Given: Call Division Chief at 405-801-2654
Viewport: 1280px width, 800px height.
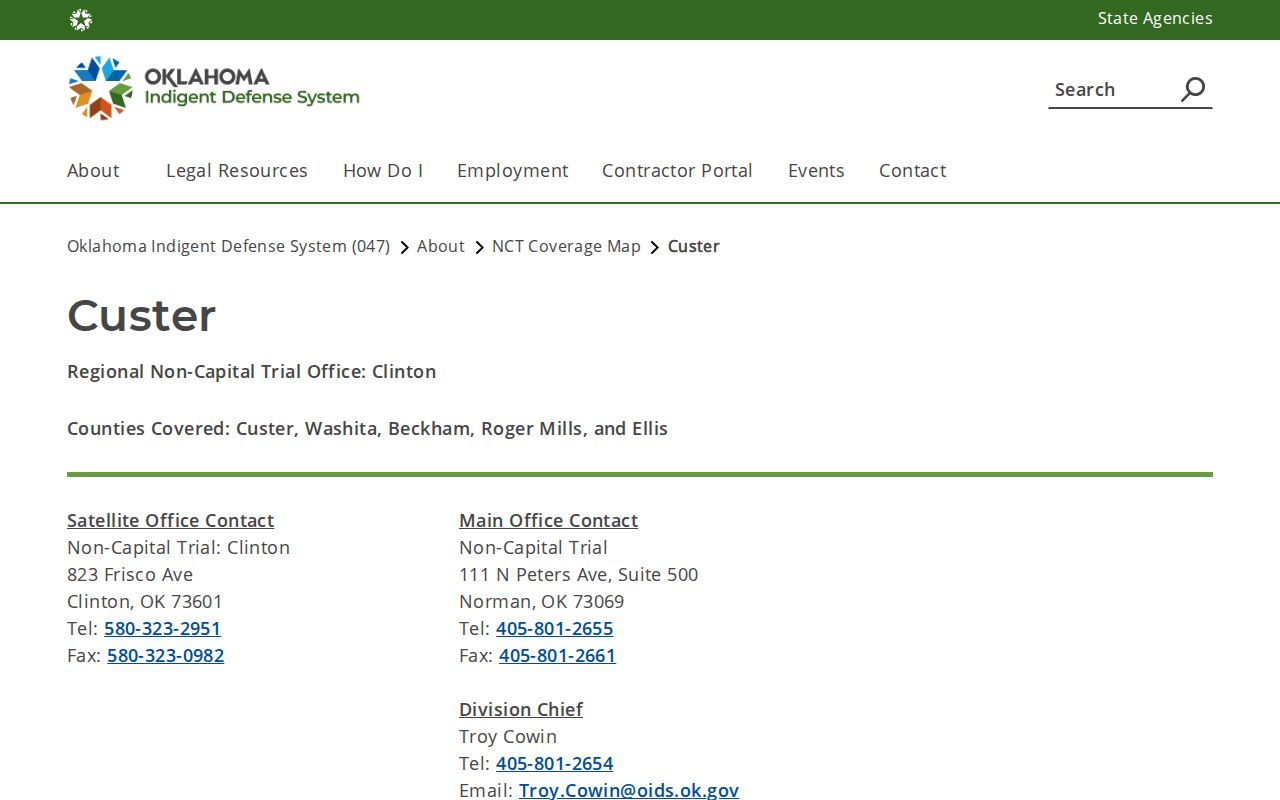Looking at the screenshot, I should [554, 763].
